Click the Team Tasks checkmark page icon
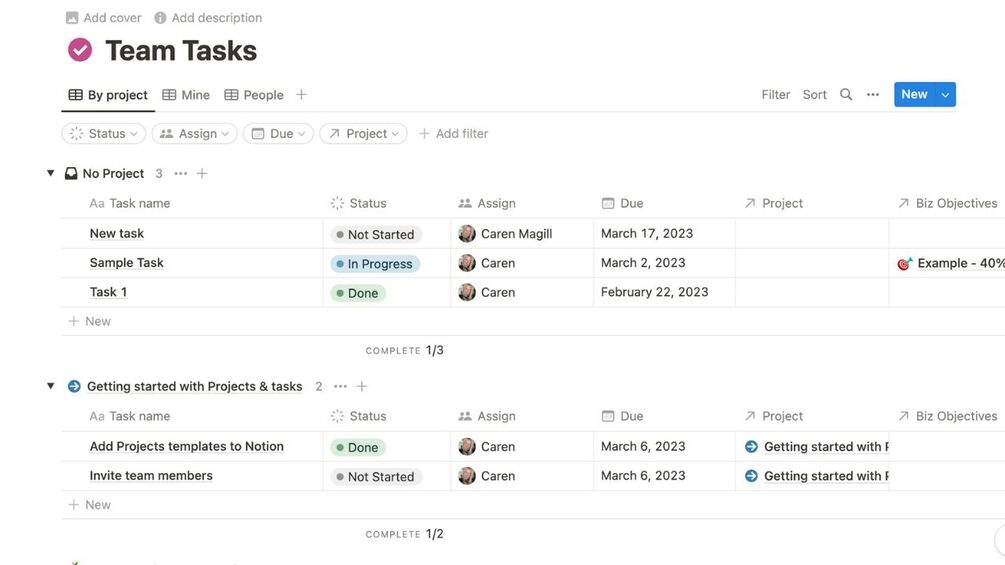 (x=80, y=50)
